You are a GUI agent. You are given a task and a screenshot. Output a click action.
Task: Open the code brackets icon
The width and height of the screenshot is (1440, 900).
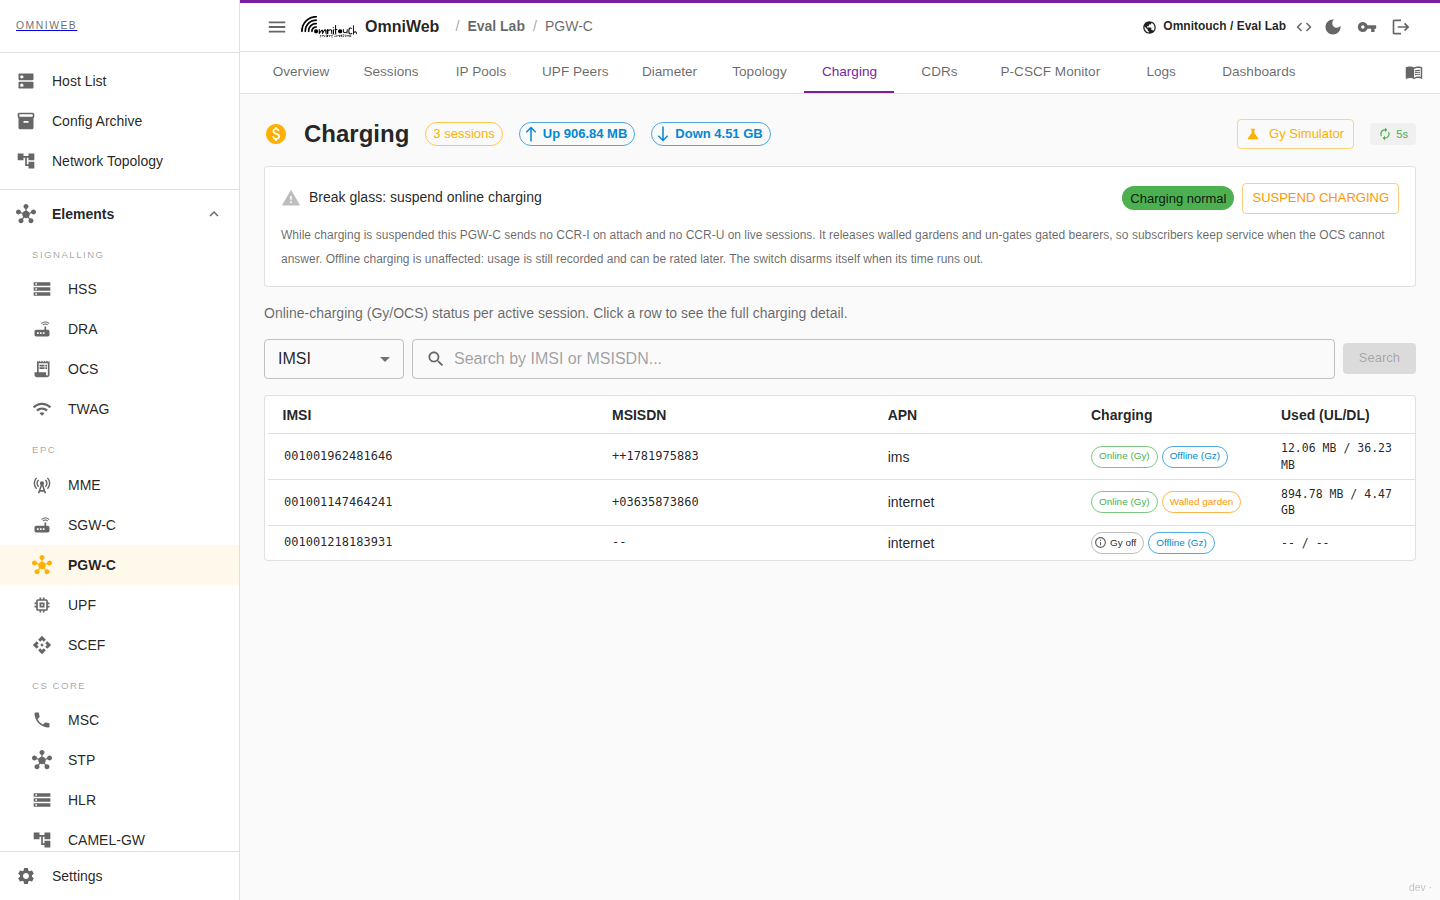click(1304, 27)
